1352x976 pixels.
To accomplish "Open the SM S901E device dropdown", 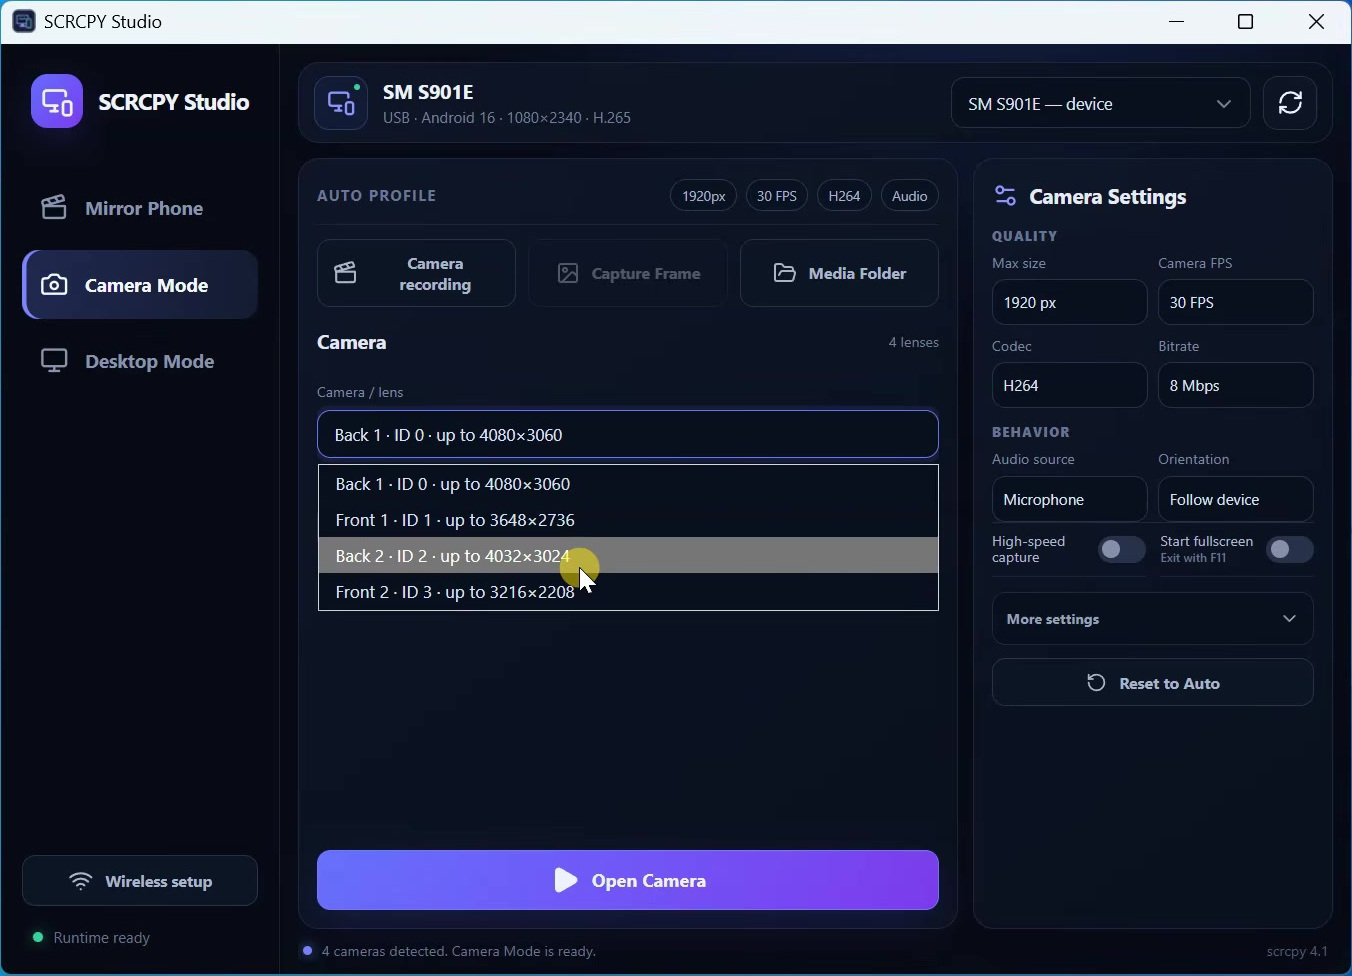I will point(1101,103).
